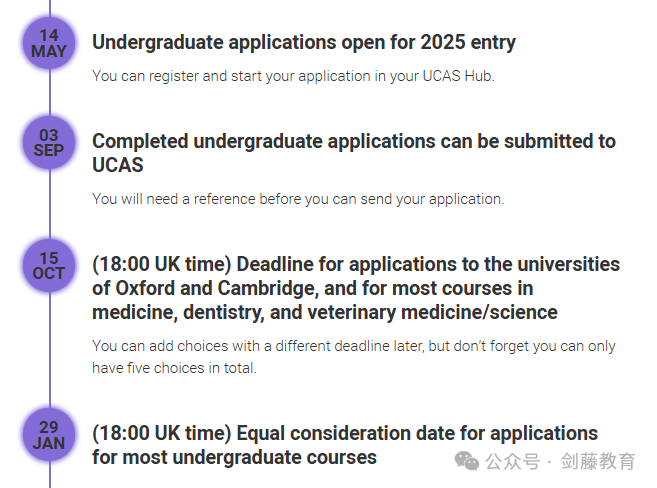The height and width of the screenshot is (488, 657).
Task: Click timeline line between 15 OCT and 29 JAN
Action: pos(49,350)
